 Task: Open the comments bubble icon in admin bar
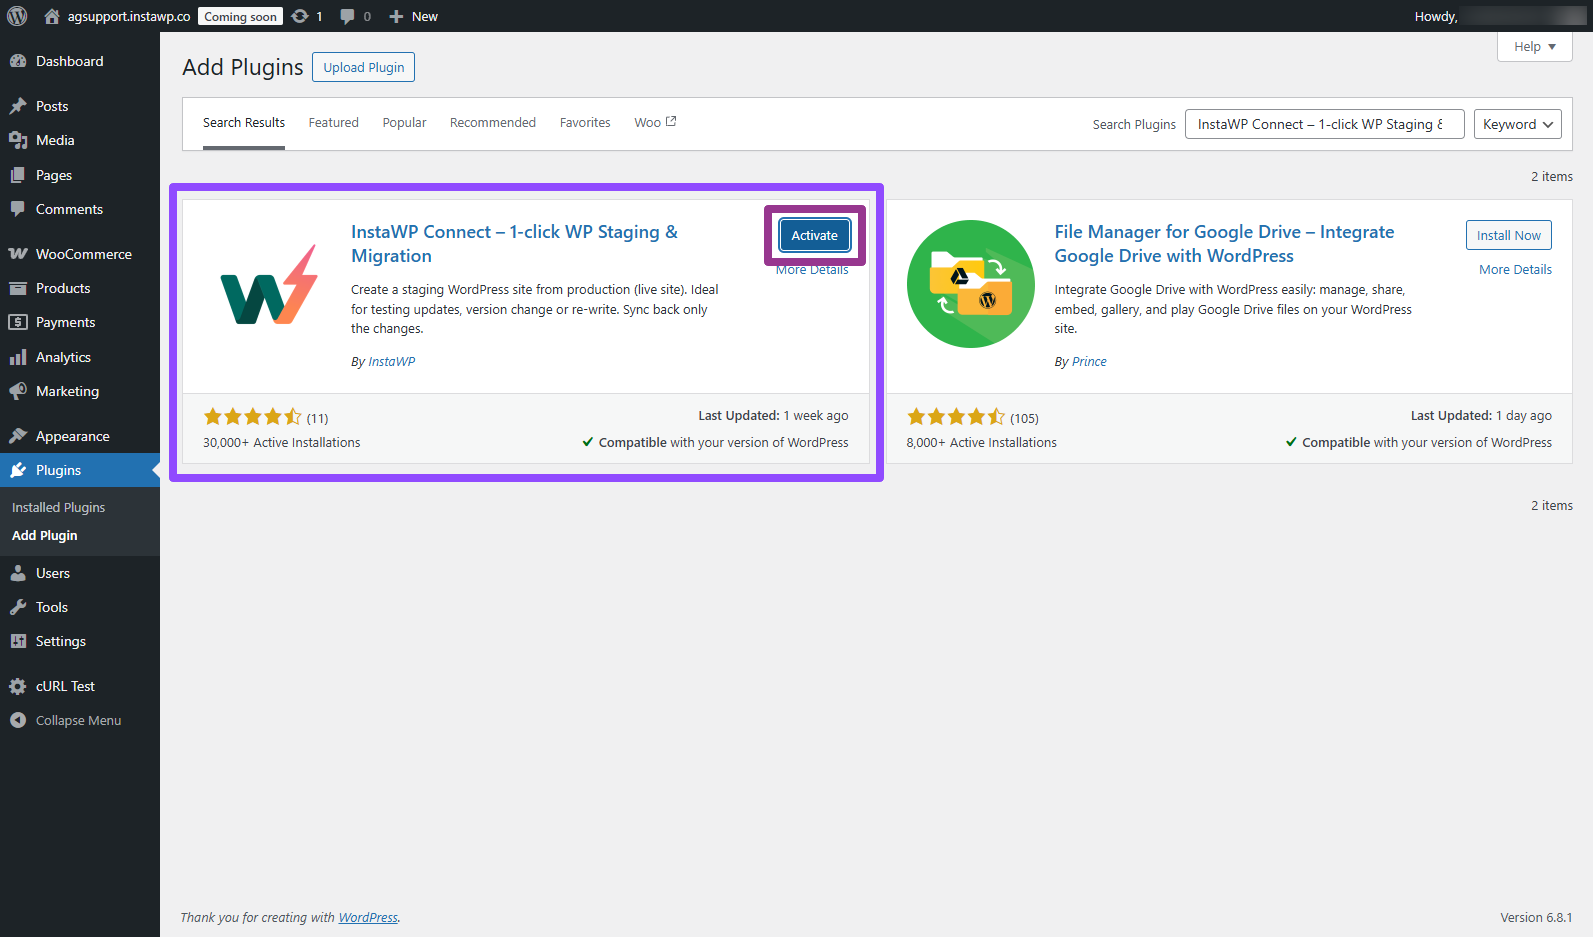(x=347, y=16)
